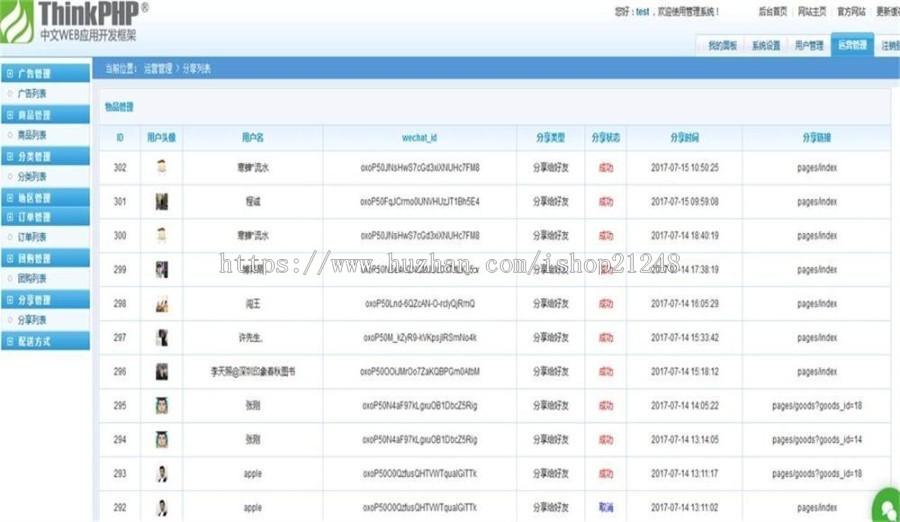
Task: Open avatar of user in row 299
Action: pos(162,269)
